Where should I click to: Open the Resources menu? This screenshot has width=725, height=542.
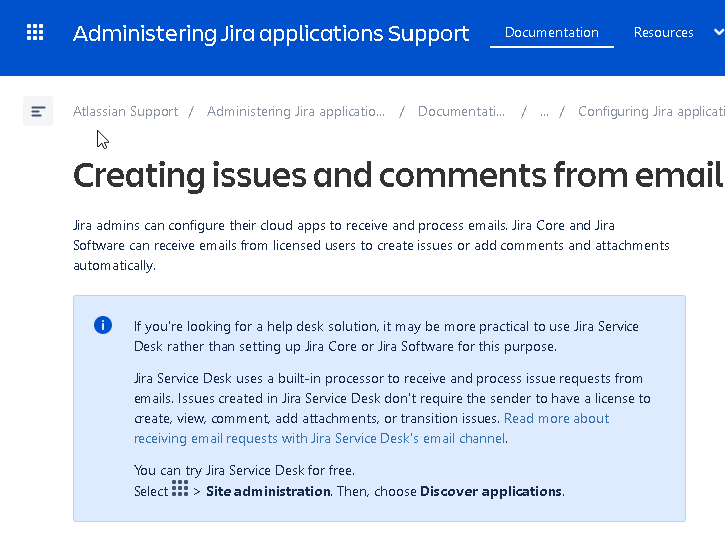click(664, 32)
